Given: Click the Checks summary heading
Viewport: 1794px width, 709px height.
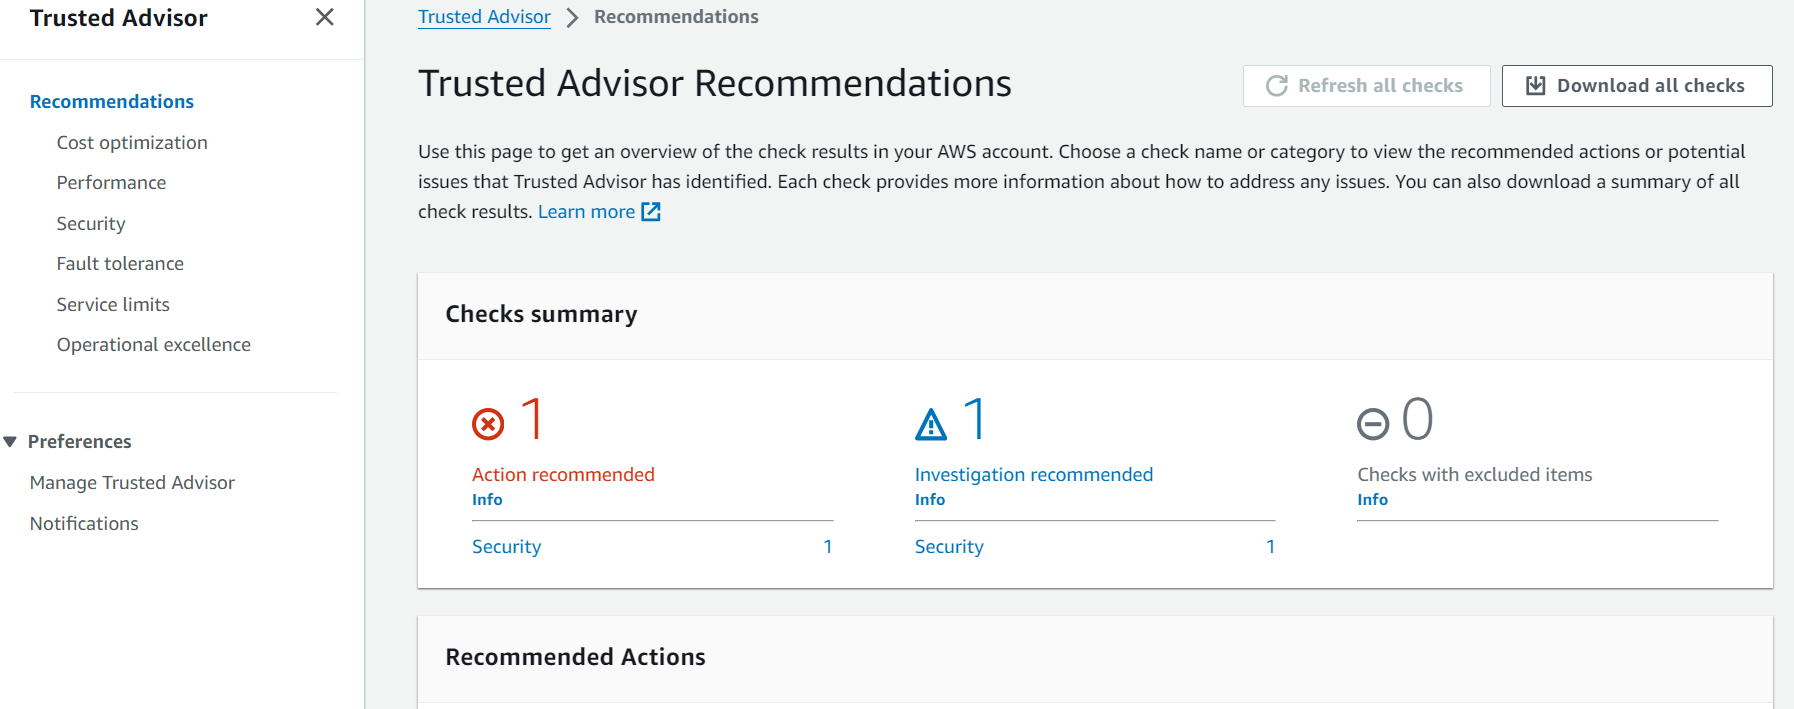Looking at the screenshot, I should 541,314.
